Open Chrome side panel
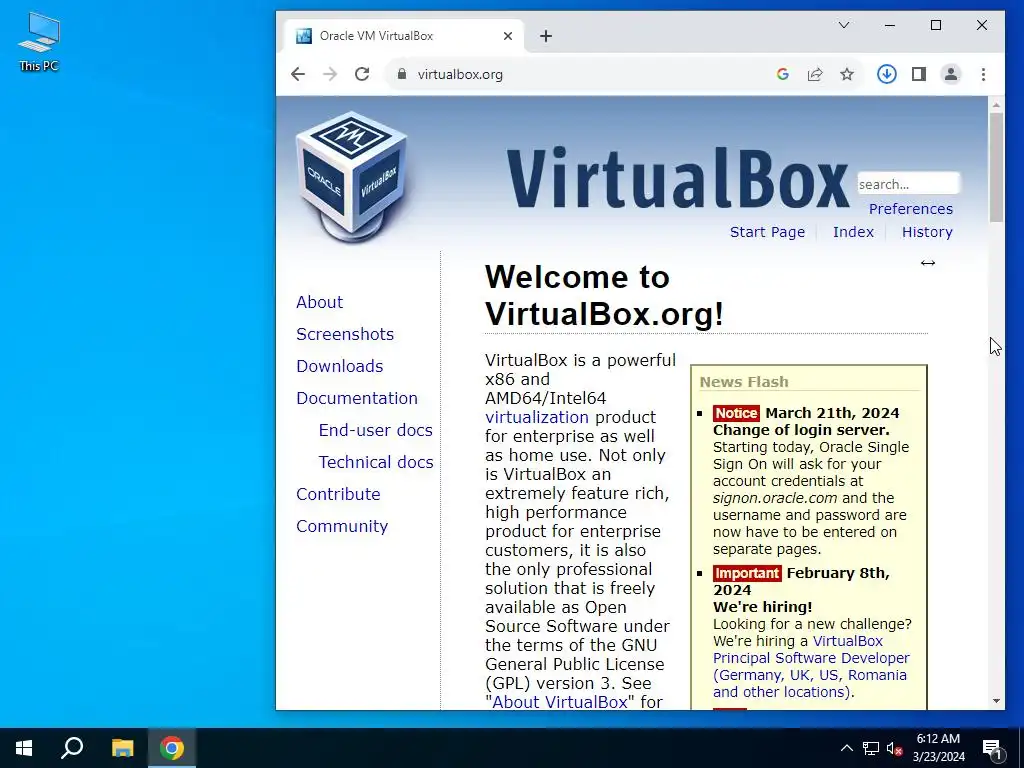1024x768 pixels. click(919, 74)
